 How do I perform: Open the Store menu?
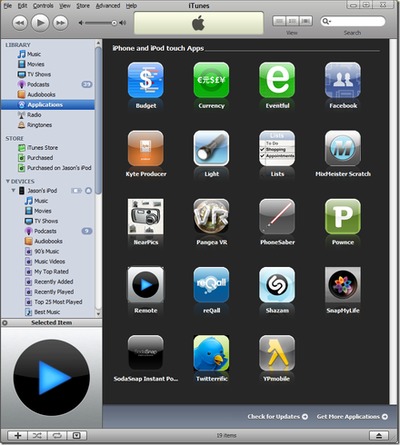point(83,6)
